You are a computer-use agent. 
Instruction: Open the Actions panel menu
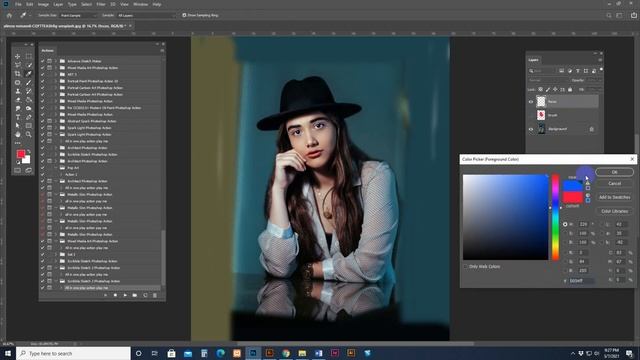tap(162, 51)
